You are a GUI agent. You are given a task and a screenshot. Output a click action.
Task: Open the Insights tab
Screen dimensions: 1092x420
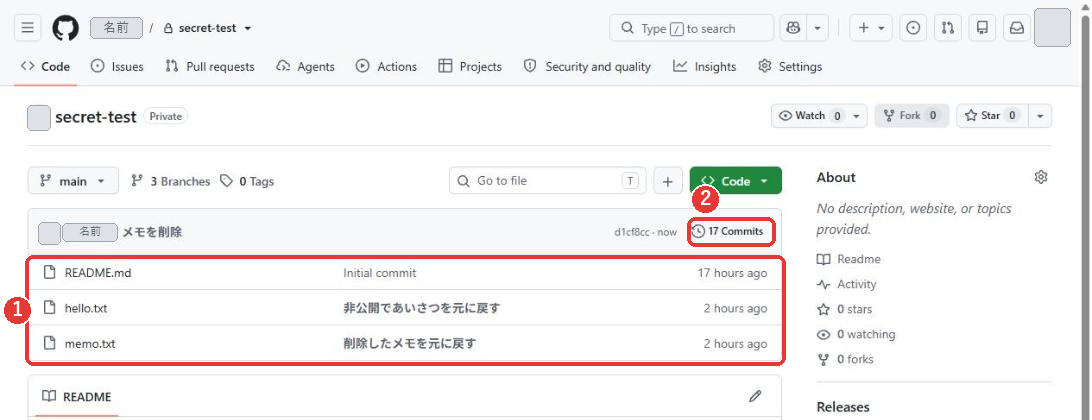point(704,66)
